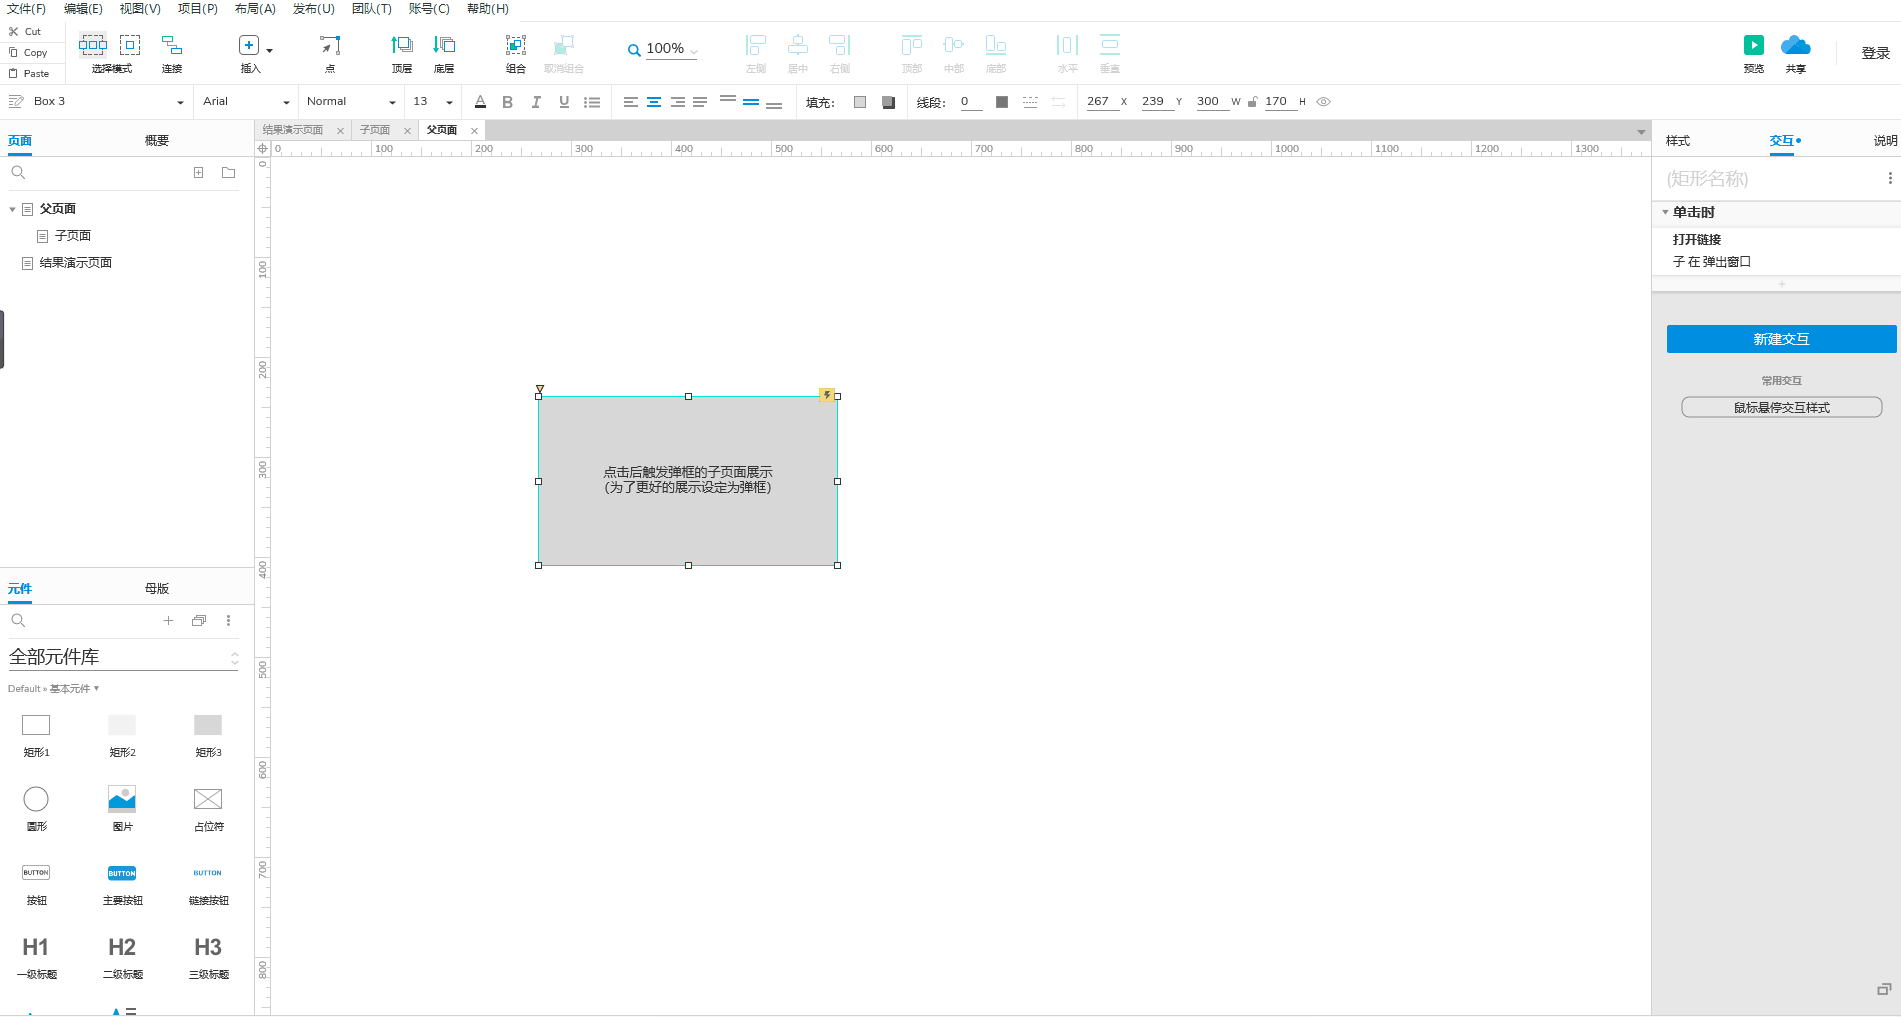Switch to the 概要 outline tab
The height and width of the screenshot is (1017, 1901).
157,141
